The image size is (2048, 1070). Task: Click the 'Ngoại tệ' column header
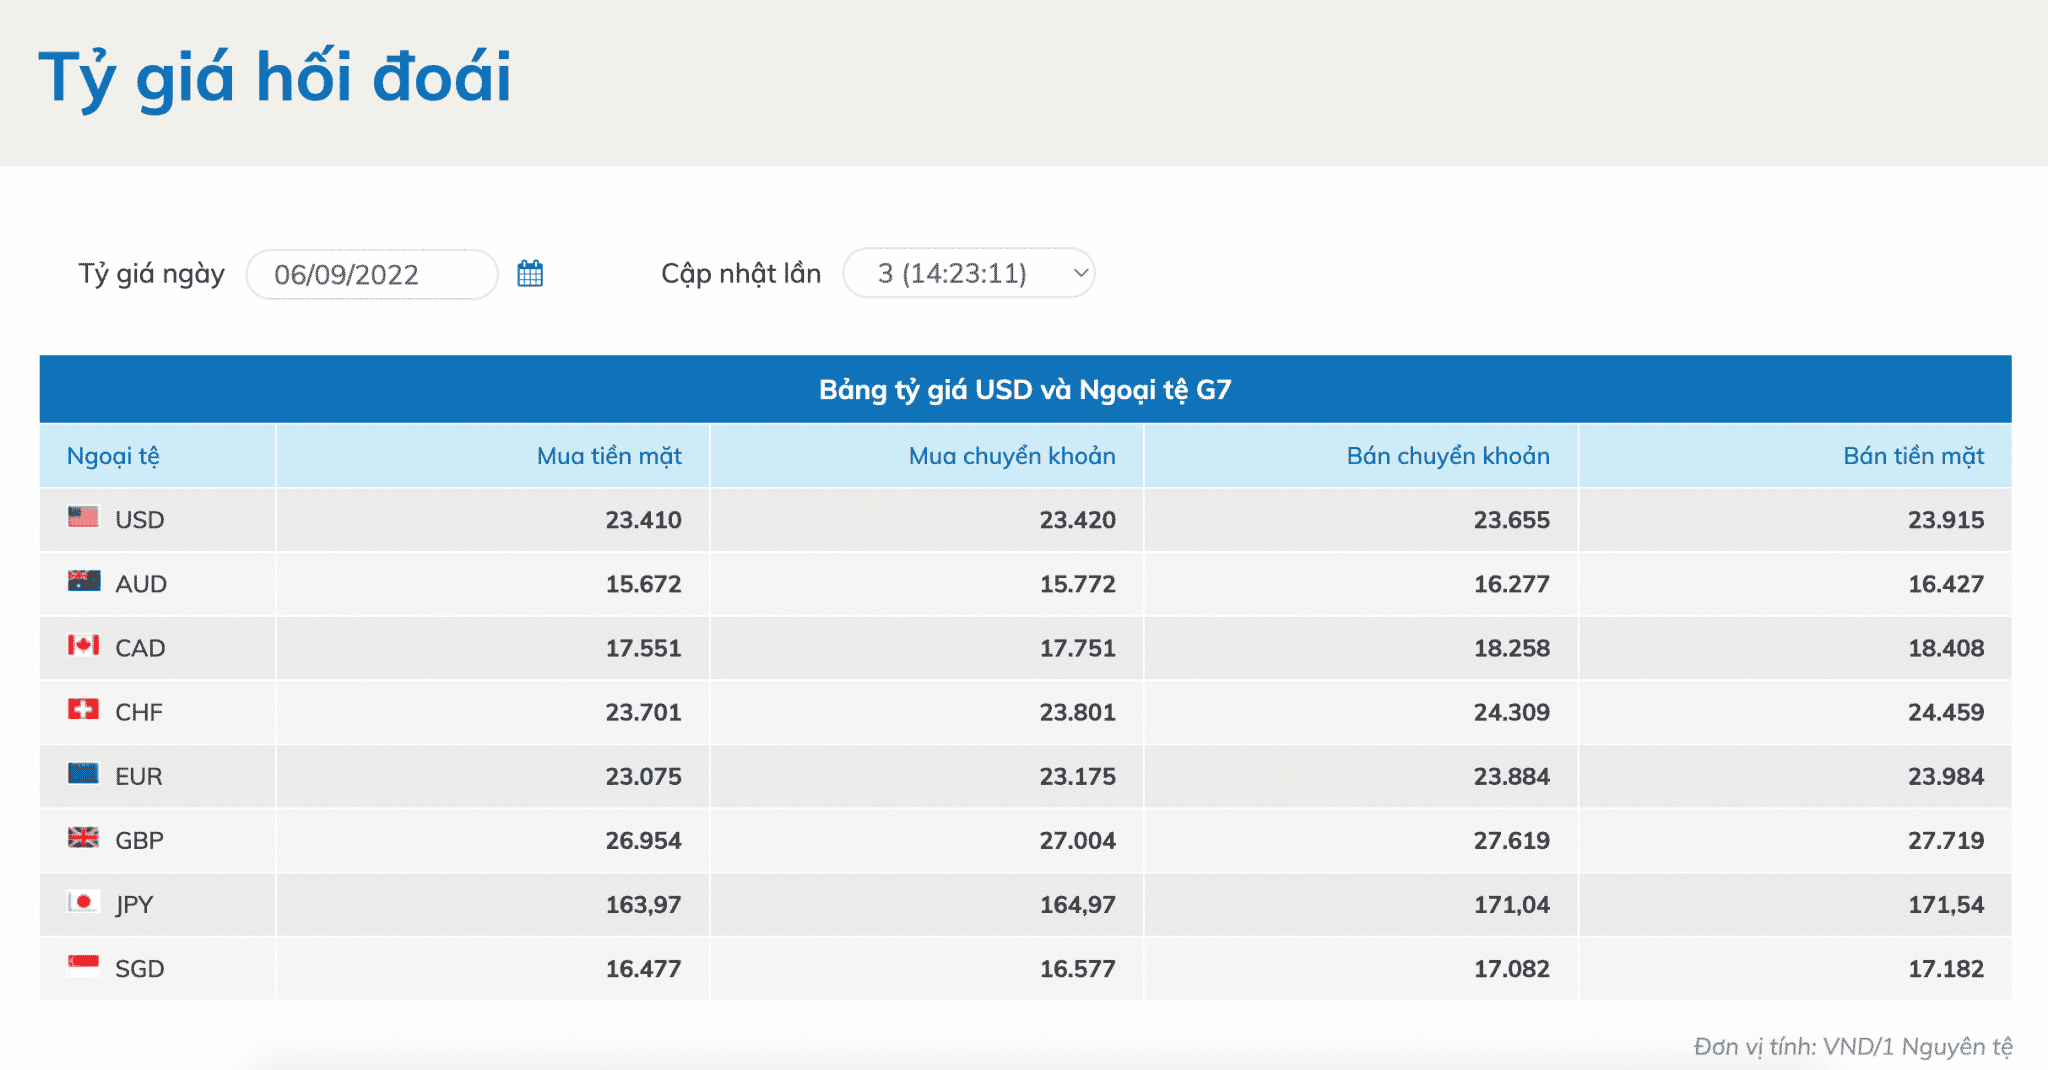click(x=113, y=456)
